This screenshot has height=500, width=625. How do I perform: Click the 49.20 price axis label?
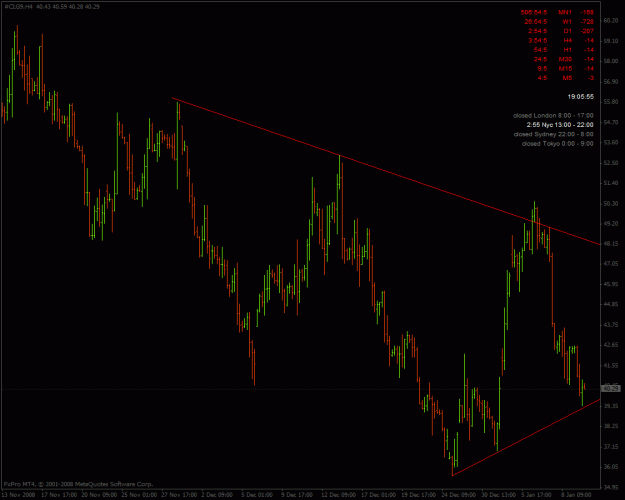tap(611, 224)
